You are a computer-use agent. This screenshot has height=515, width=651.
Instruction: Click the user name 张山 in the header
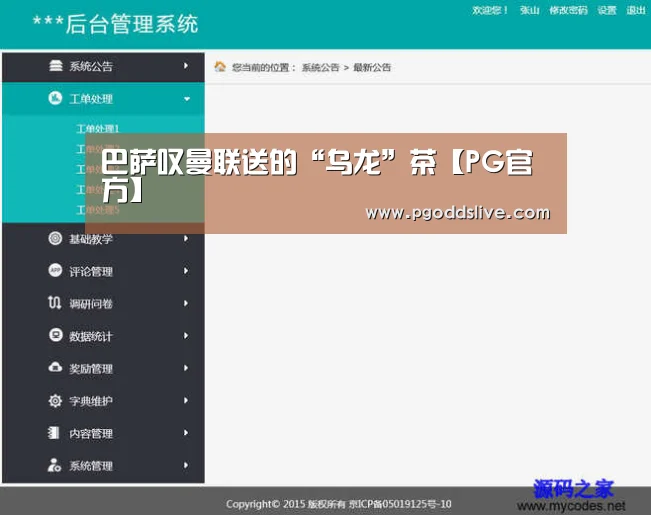pos(529,10)
